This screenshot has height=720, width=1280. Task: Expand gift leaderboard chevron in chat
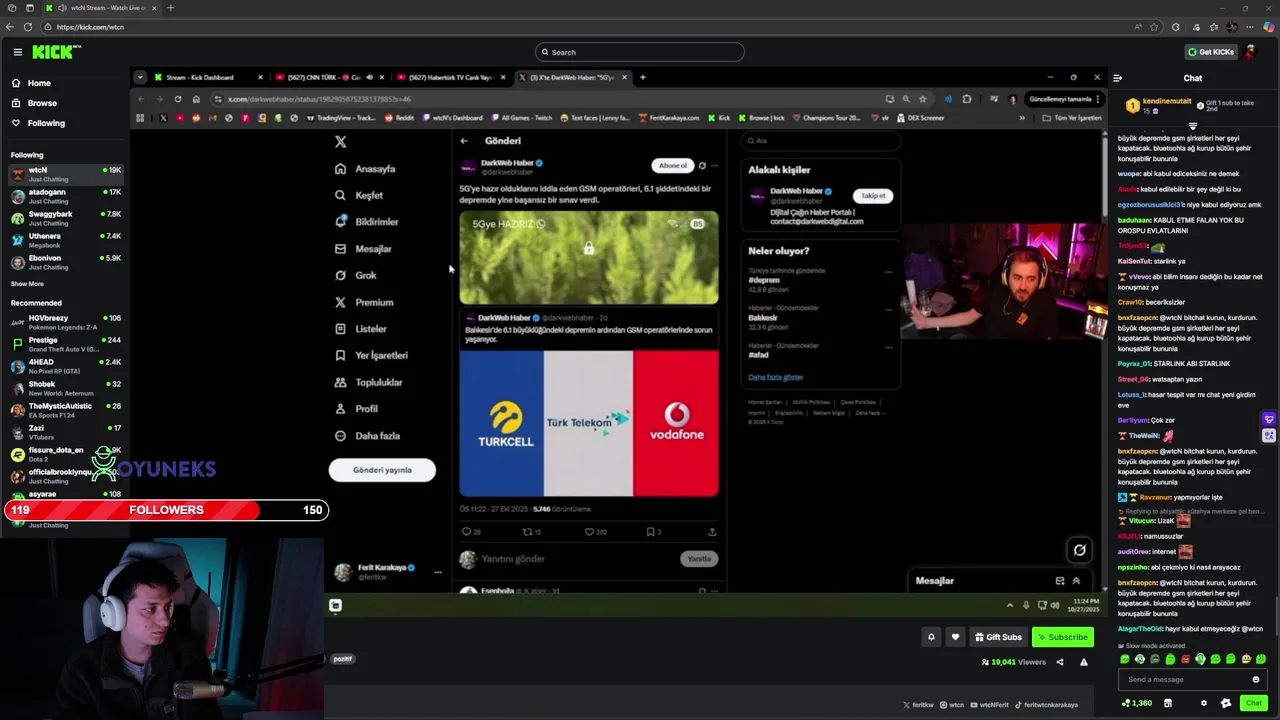tap(1192, 127)
